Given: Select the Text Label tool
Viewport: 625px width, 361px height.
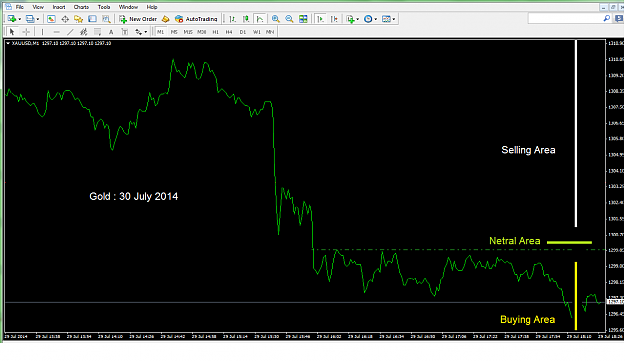Looking at the screenshot, I should pos(125,32).
